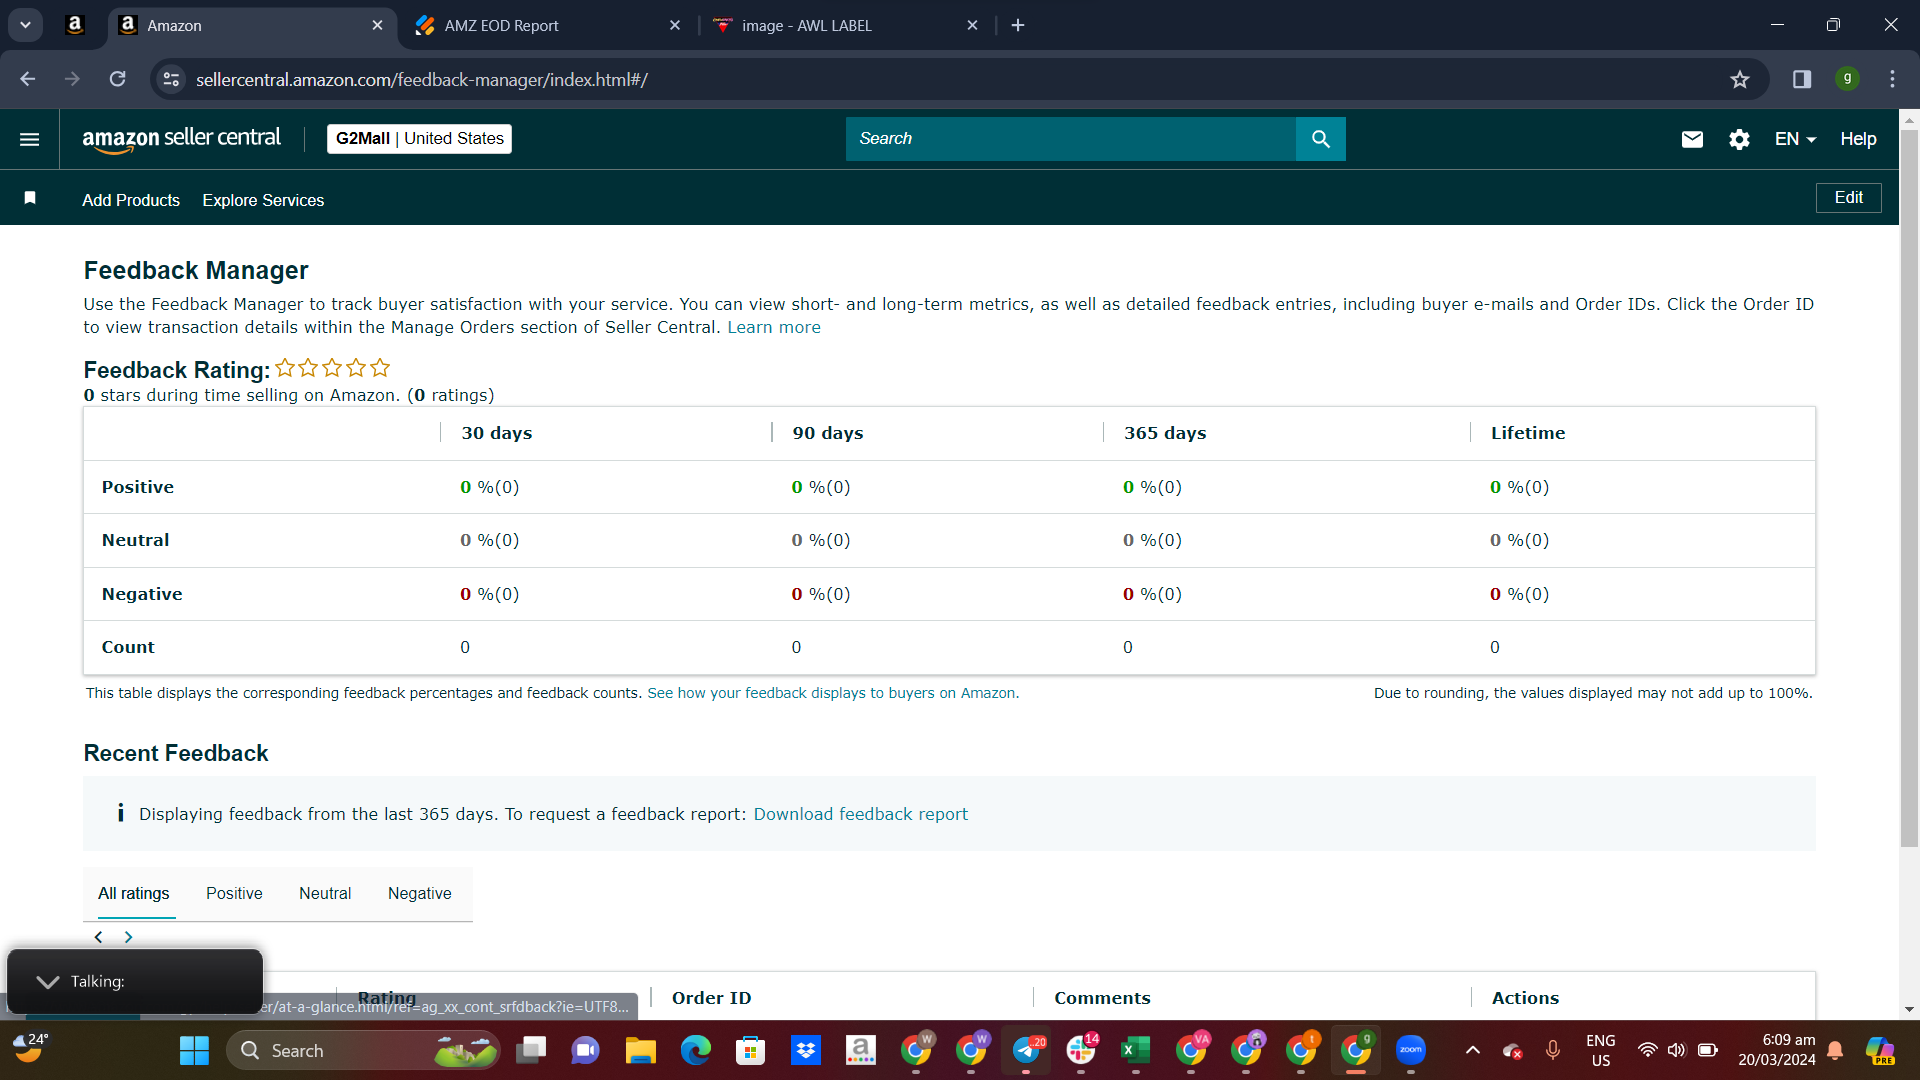
Task: Open a new browser tab
Action: tap(1018, 25)
